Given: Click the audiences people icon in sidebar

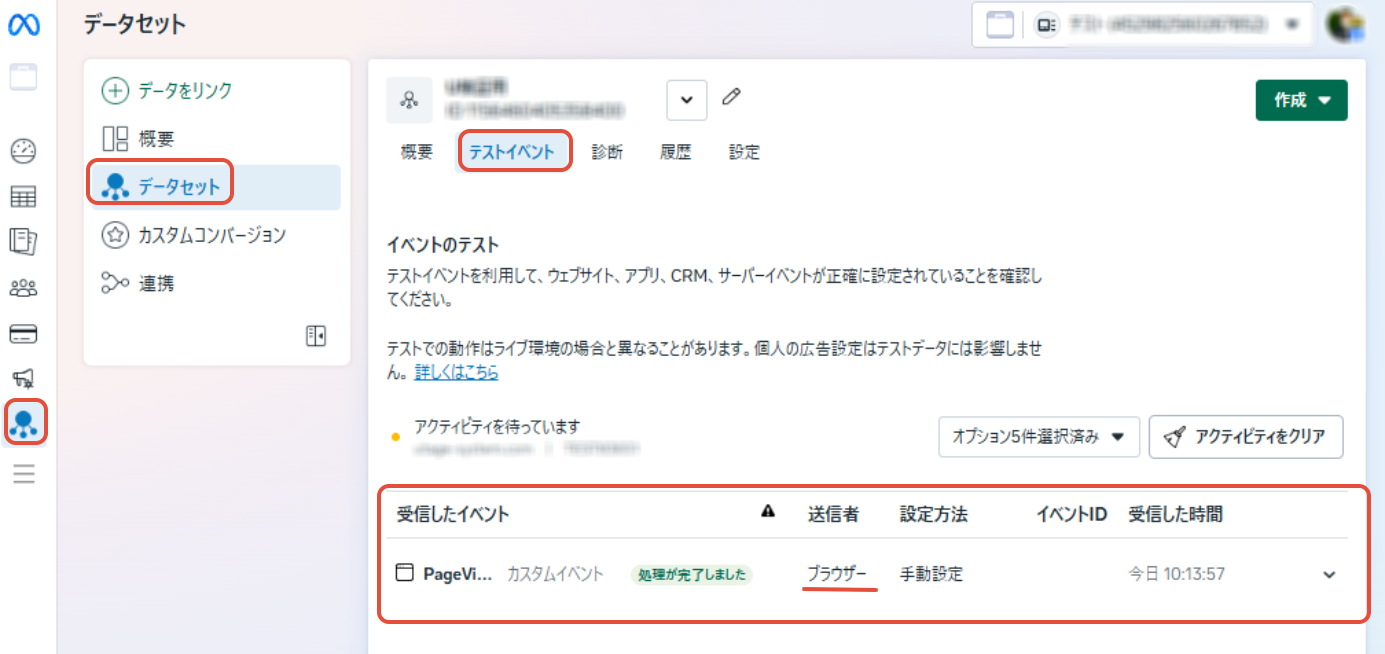Looking at the screenshot, I should point(23,288).
